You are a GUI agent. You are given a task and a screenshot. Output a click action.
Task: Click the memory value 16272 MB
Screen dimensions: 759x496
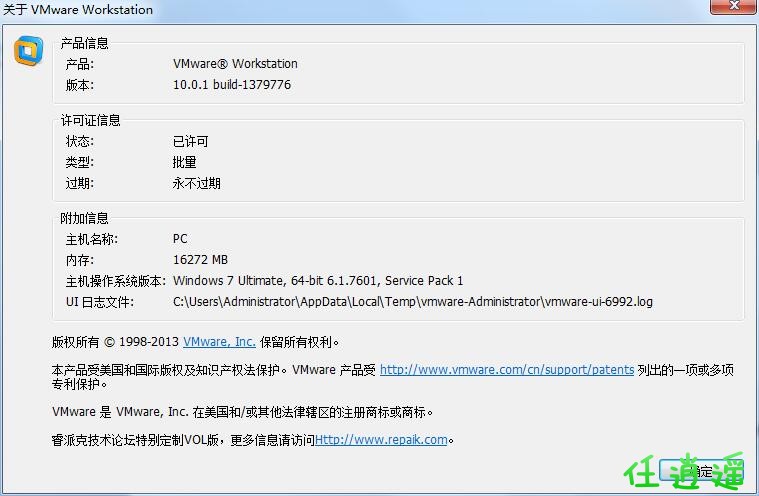(x=200, y=260)
